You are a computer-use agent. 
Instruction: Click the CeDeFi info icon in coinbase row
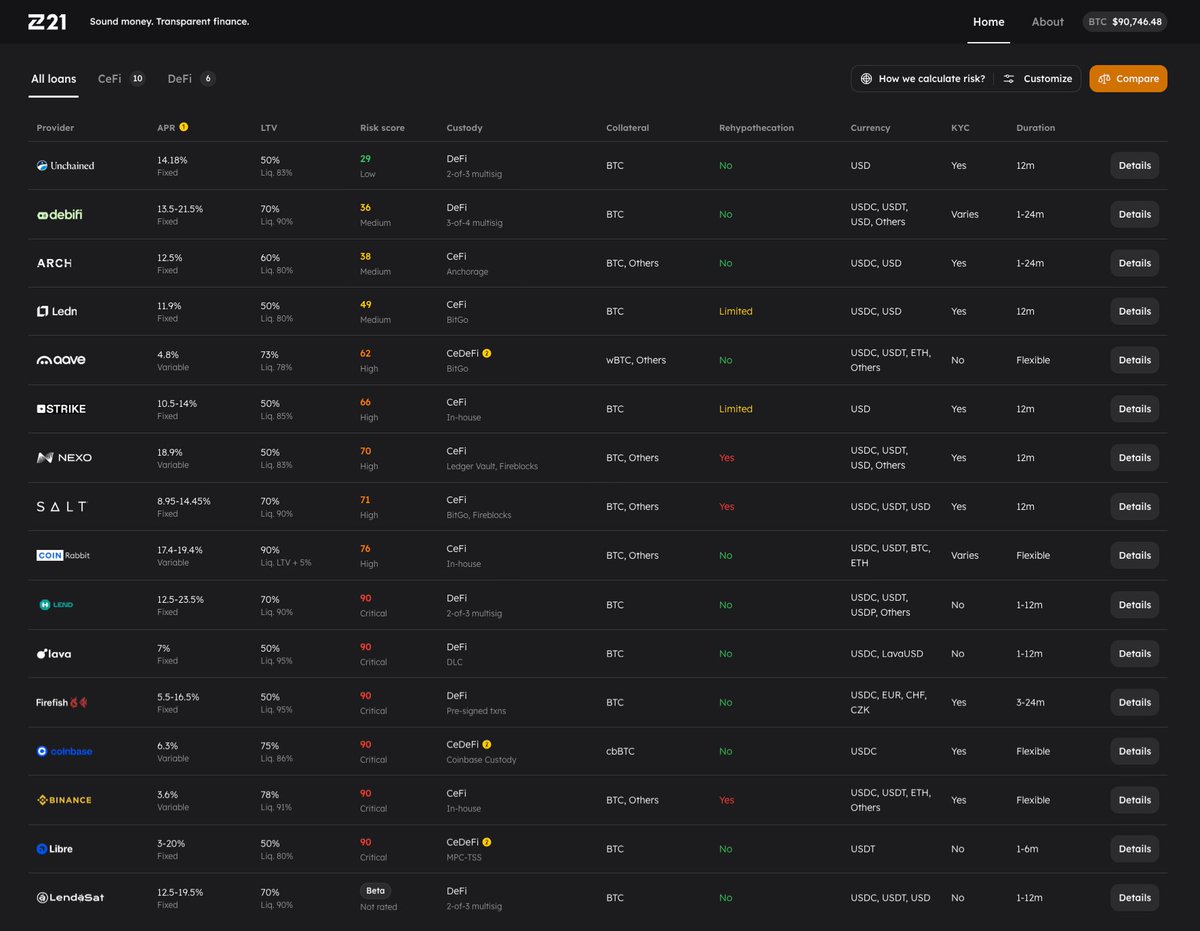click(487, 745)
